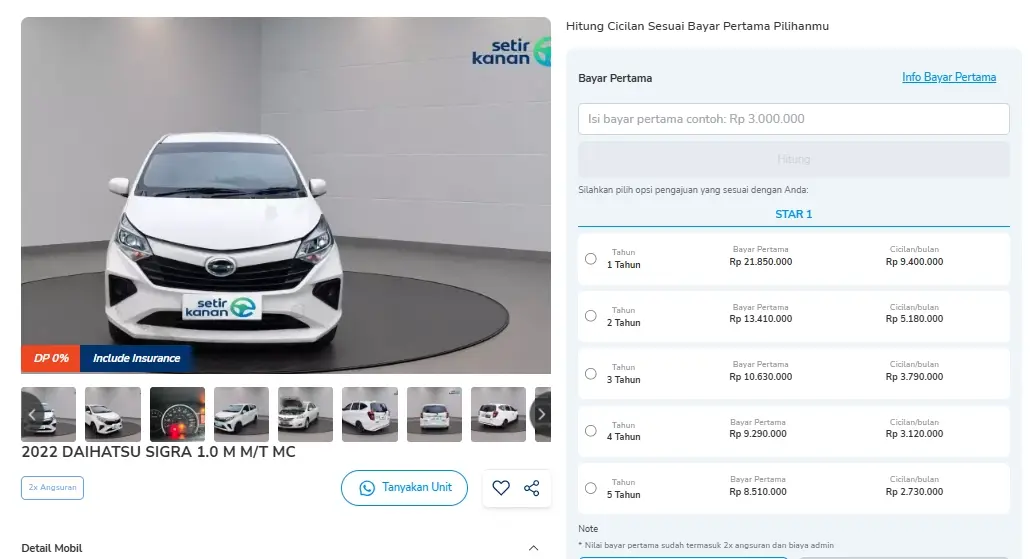Click the Rp 5.180.000 monthly installment
The image size is (1032, 559).
coord(914,319)
